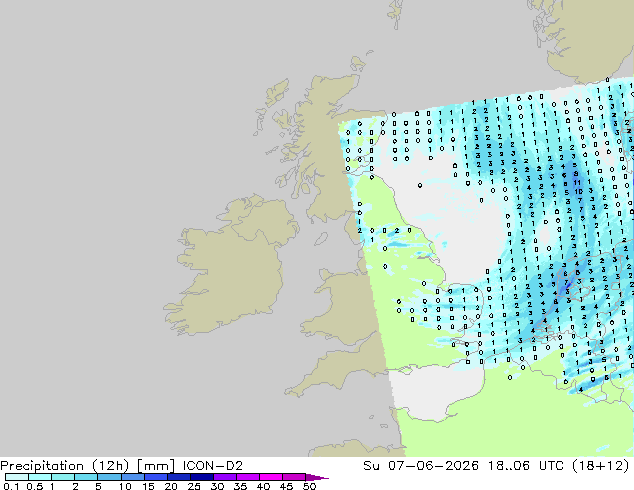634x490 pixels.
Task: Click the 45–50 mm legend color swatch
Action: (x=294, y=477)
